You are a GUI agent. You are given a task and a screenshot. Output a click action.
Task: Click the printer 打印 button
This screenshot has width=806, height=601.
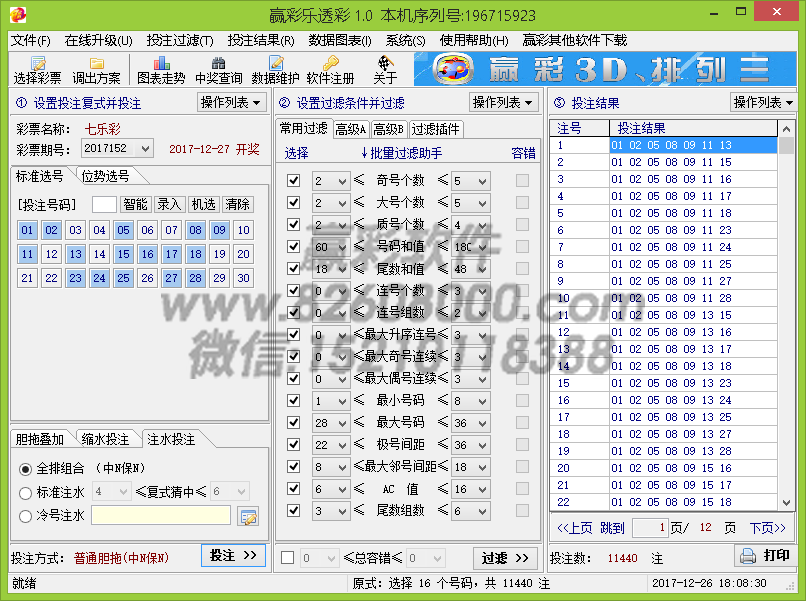click(x=765, y=556)
